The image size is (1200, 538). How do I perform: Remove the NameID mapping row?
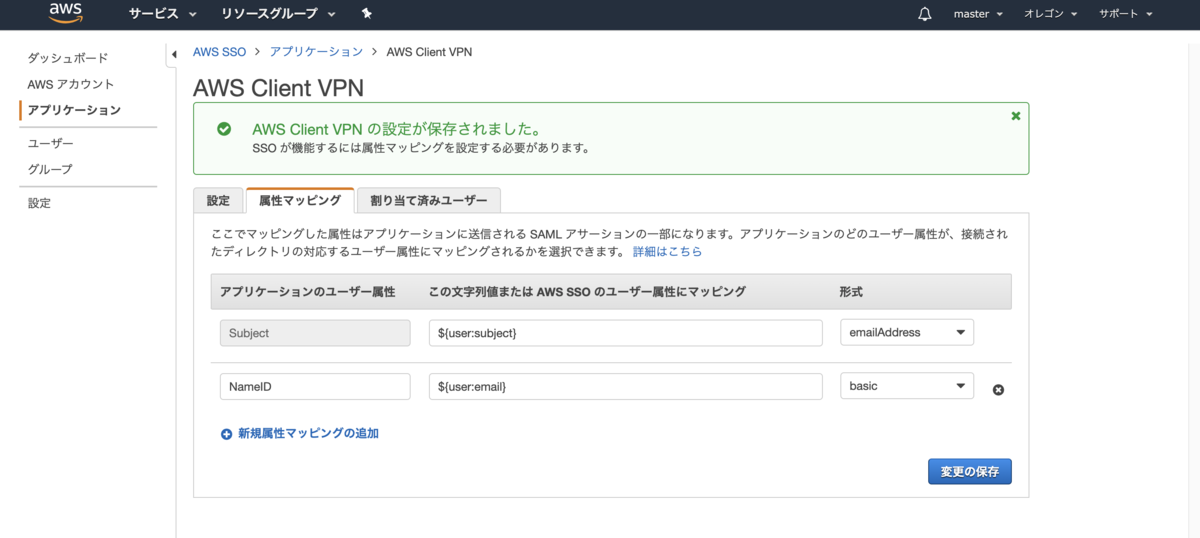[x=998, y=389]
